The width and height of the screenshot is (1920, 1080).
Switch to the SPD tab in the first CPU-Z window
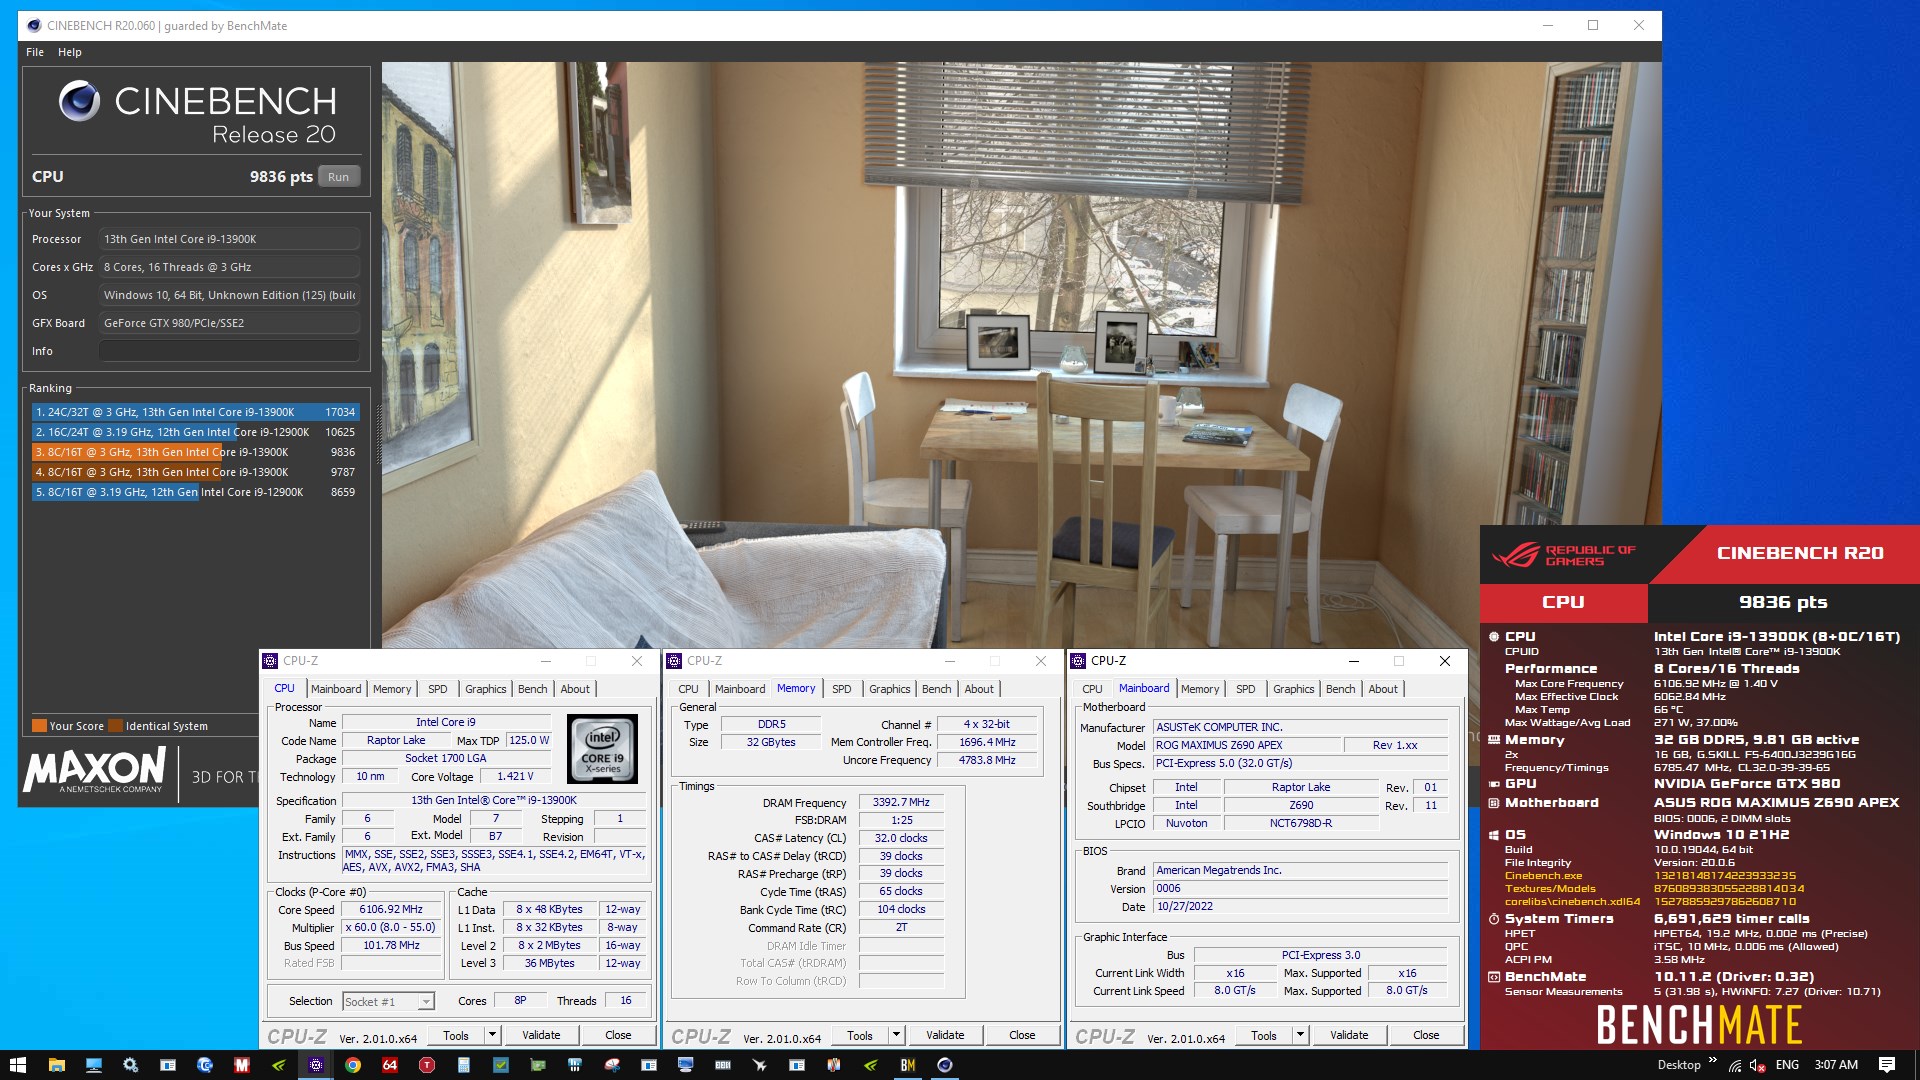438,689
